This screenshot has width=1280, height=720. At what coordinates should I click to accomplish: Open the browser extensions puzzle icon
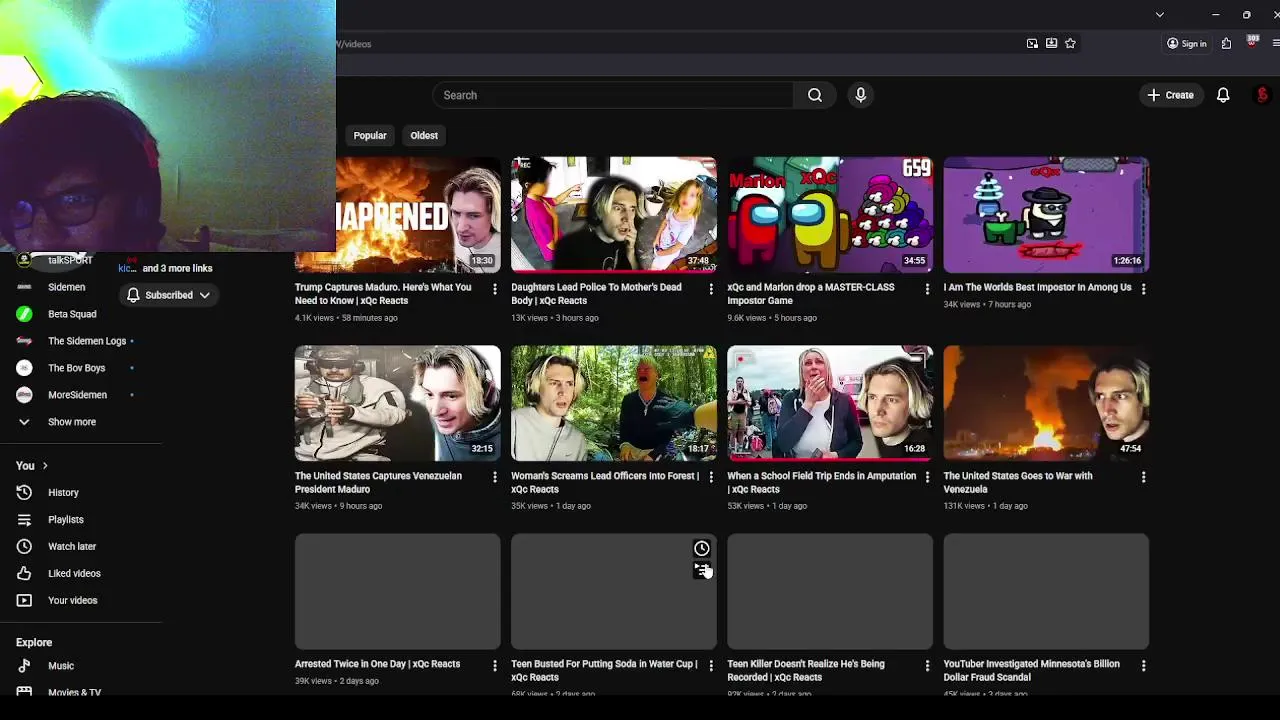[x=1226, y=43]
